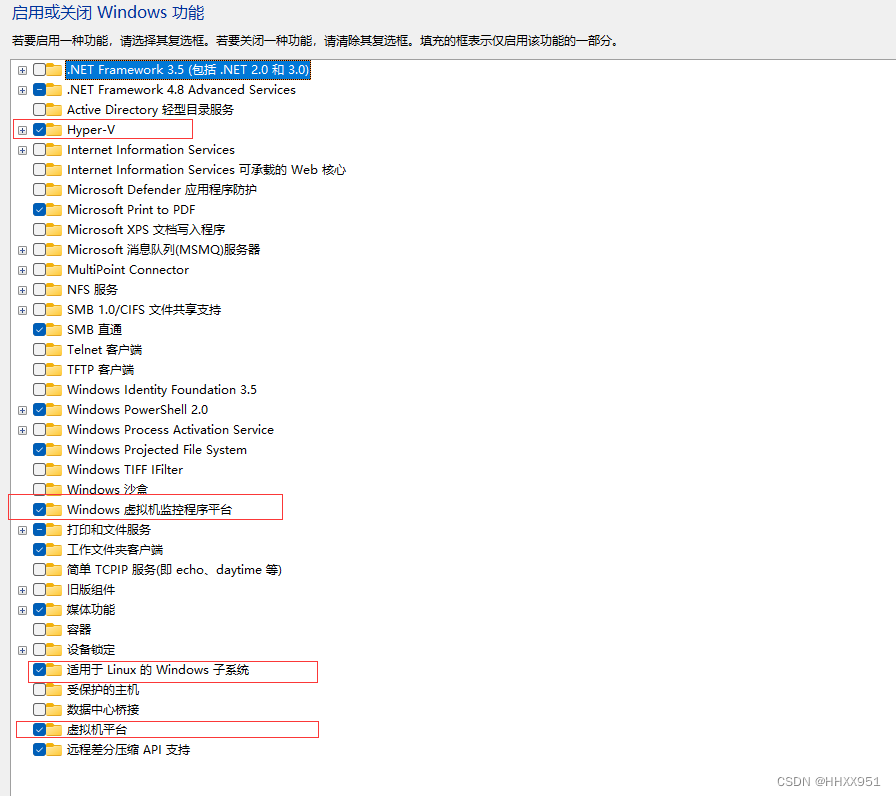The height and width of the screenshot is (796, 896).
Task: Click the folder icon beside SMB 直通
Action: pyautogui.click(x=52, y=329)
